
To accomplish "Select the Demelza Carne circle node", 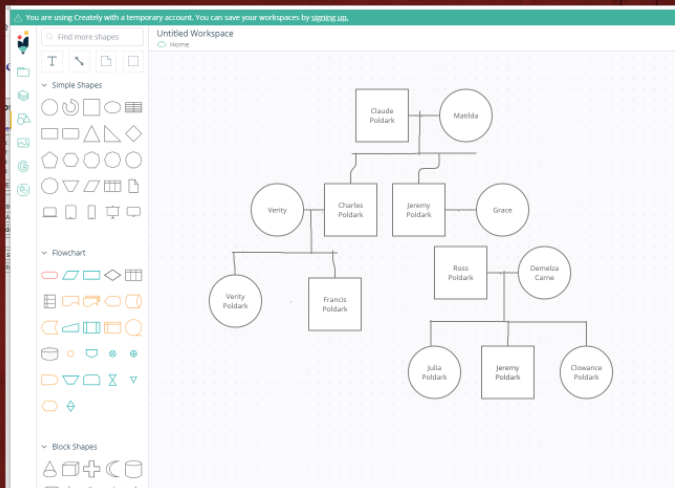I will [x=545, y=273].
